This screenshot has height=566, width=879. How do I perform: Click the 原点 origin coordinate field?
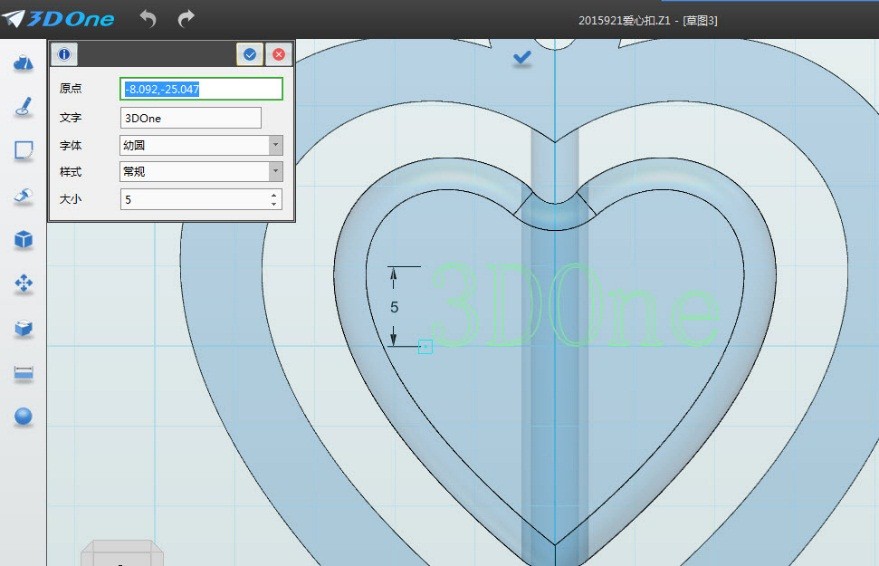(201, 89)
